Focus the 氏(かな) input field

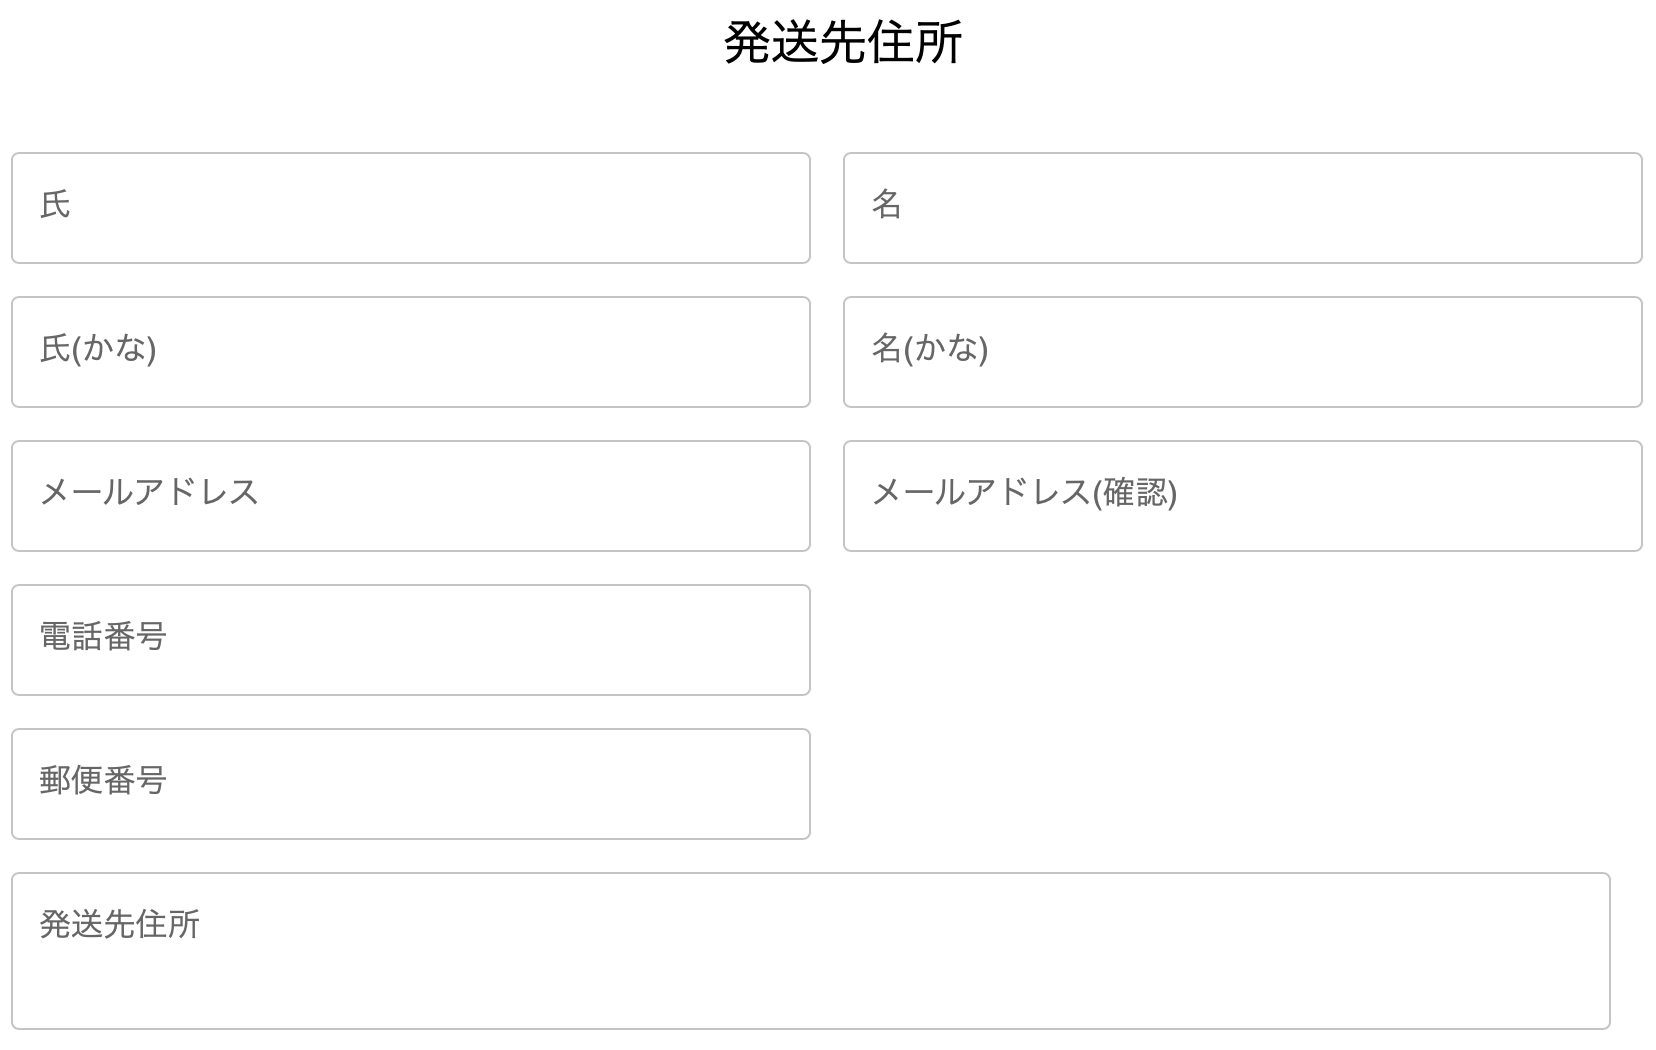(x=410, y=352)
